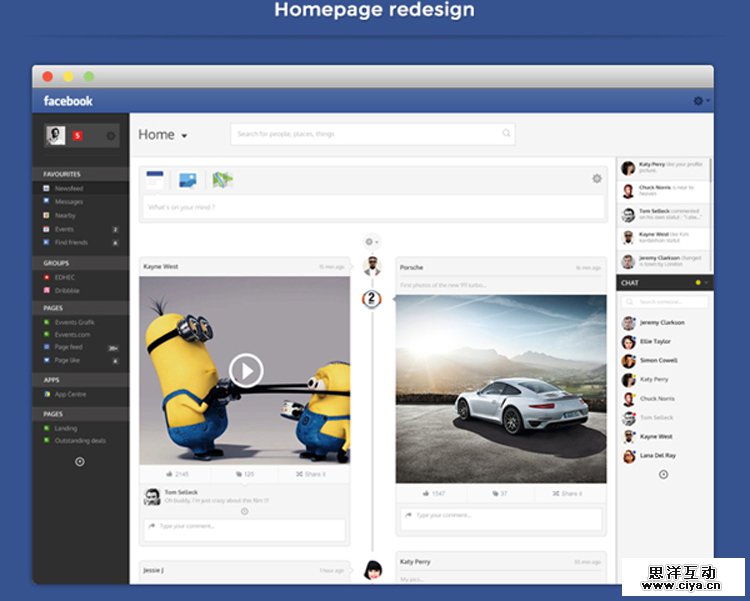Click the search magnifier icon
This screenshot has height=601, width=750.
pos(506,133)
